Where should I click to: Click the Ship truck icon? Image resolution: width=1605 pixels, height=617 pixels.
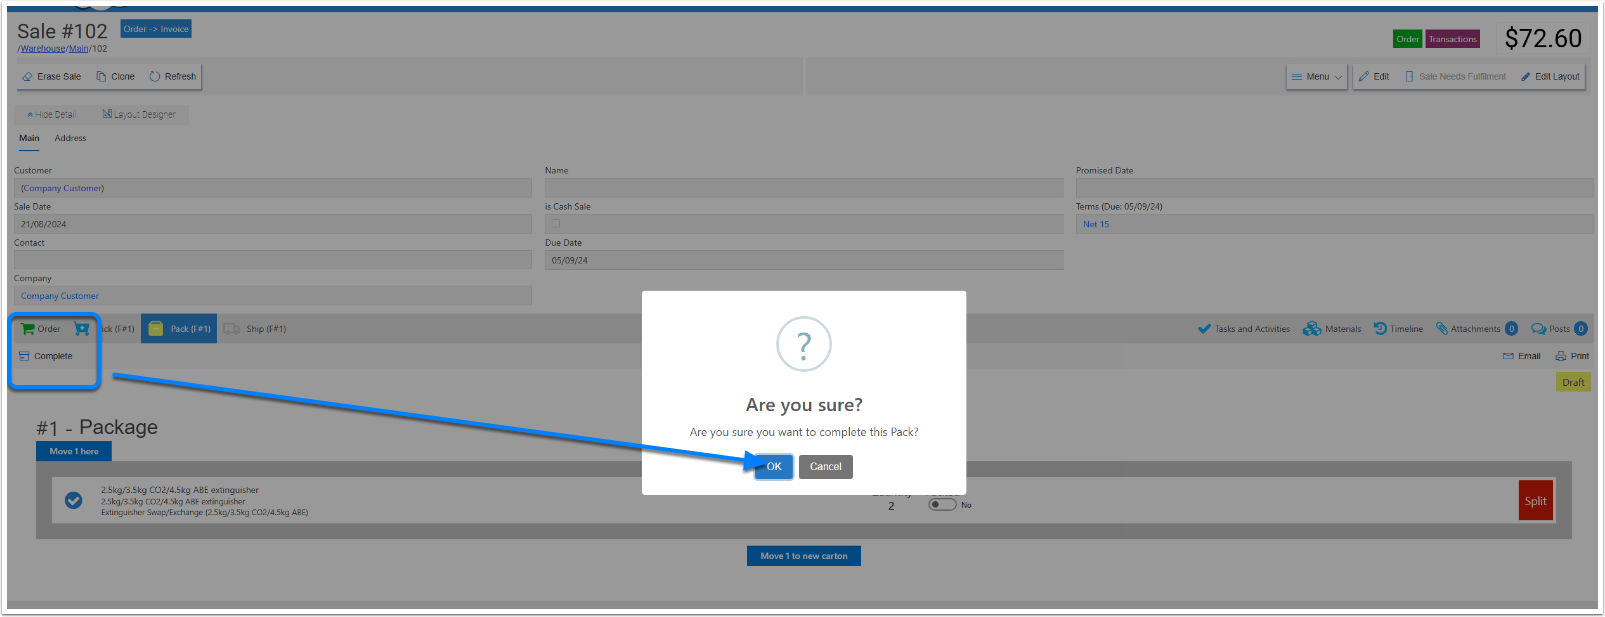tap(232, 329)
